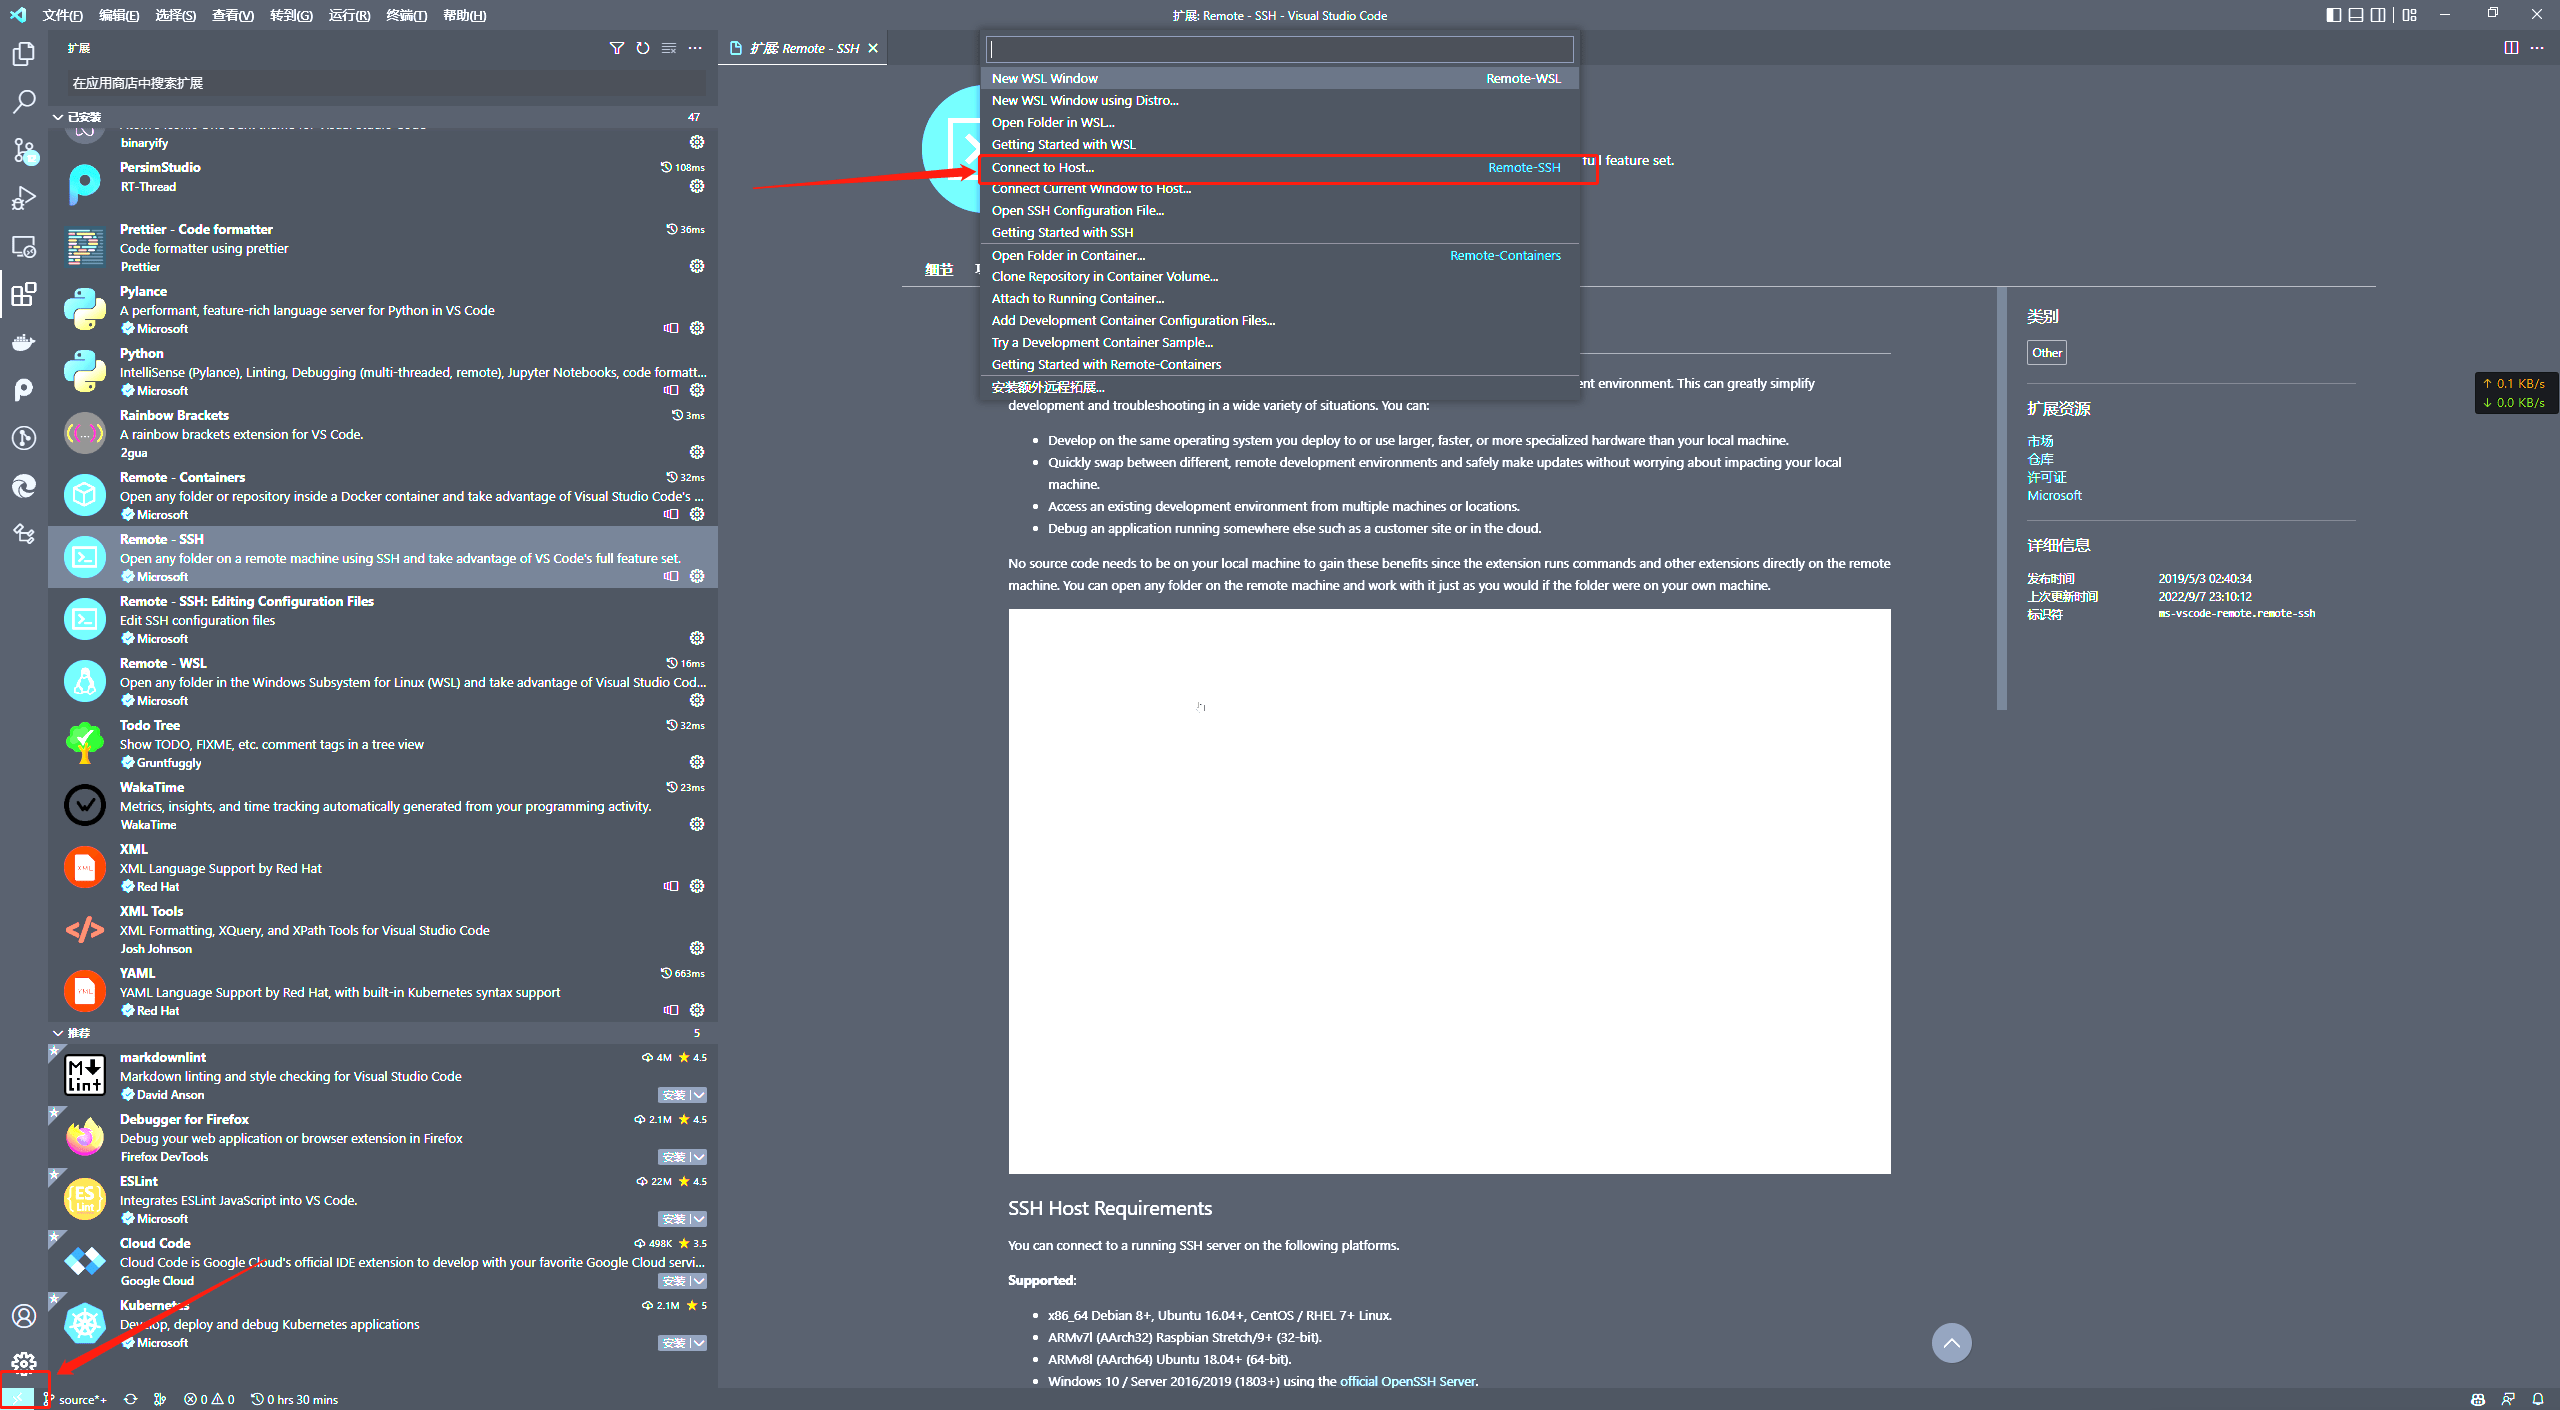Click the scroll-to-top round button
This screenshot has width=2560, height=1410.
click(x=1951, y=1343)
